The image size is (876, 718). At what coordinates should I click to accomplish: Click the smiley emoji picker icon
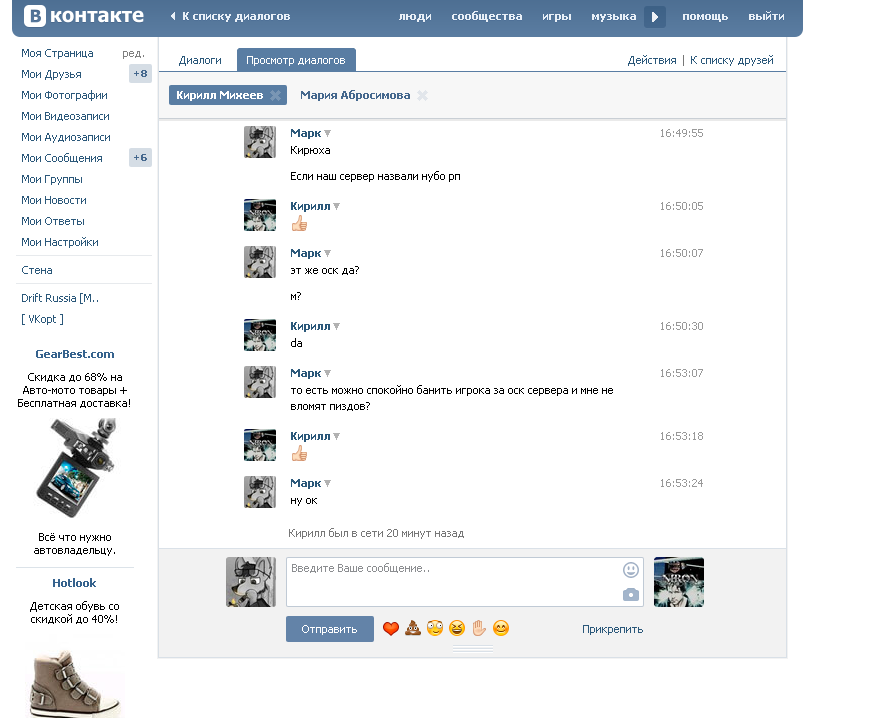(x=630, y=570)
